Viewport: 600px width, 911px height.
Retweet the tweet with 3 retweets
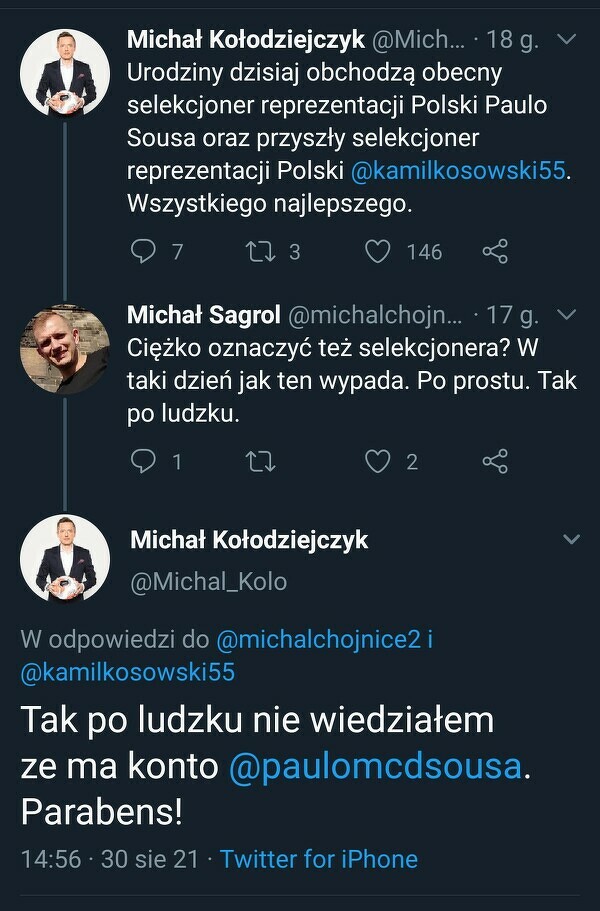pyautogui.click(x=259, y=251)
